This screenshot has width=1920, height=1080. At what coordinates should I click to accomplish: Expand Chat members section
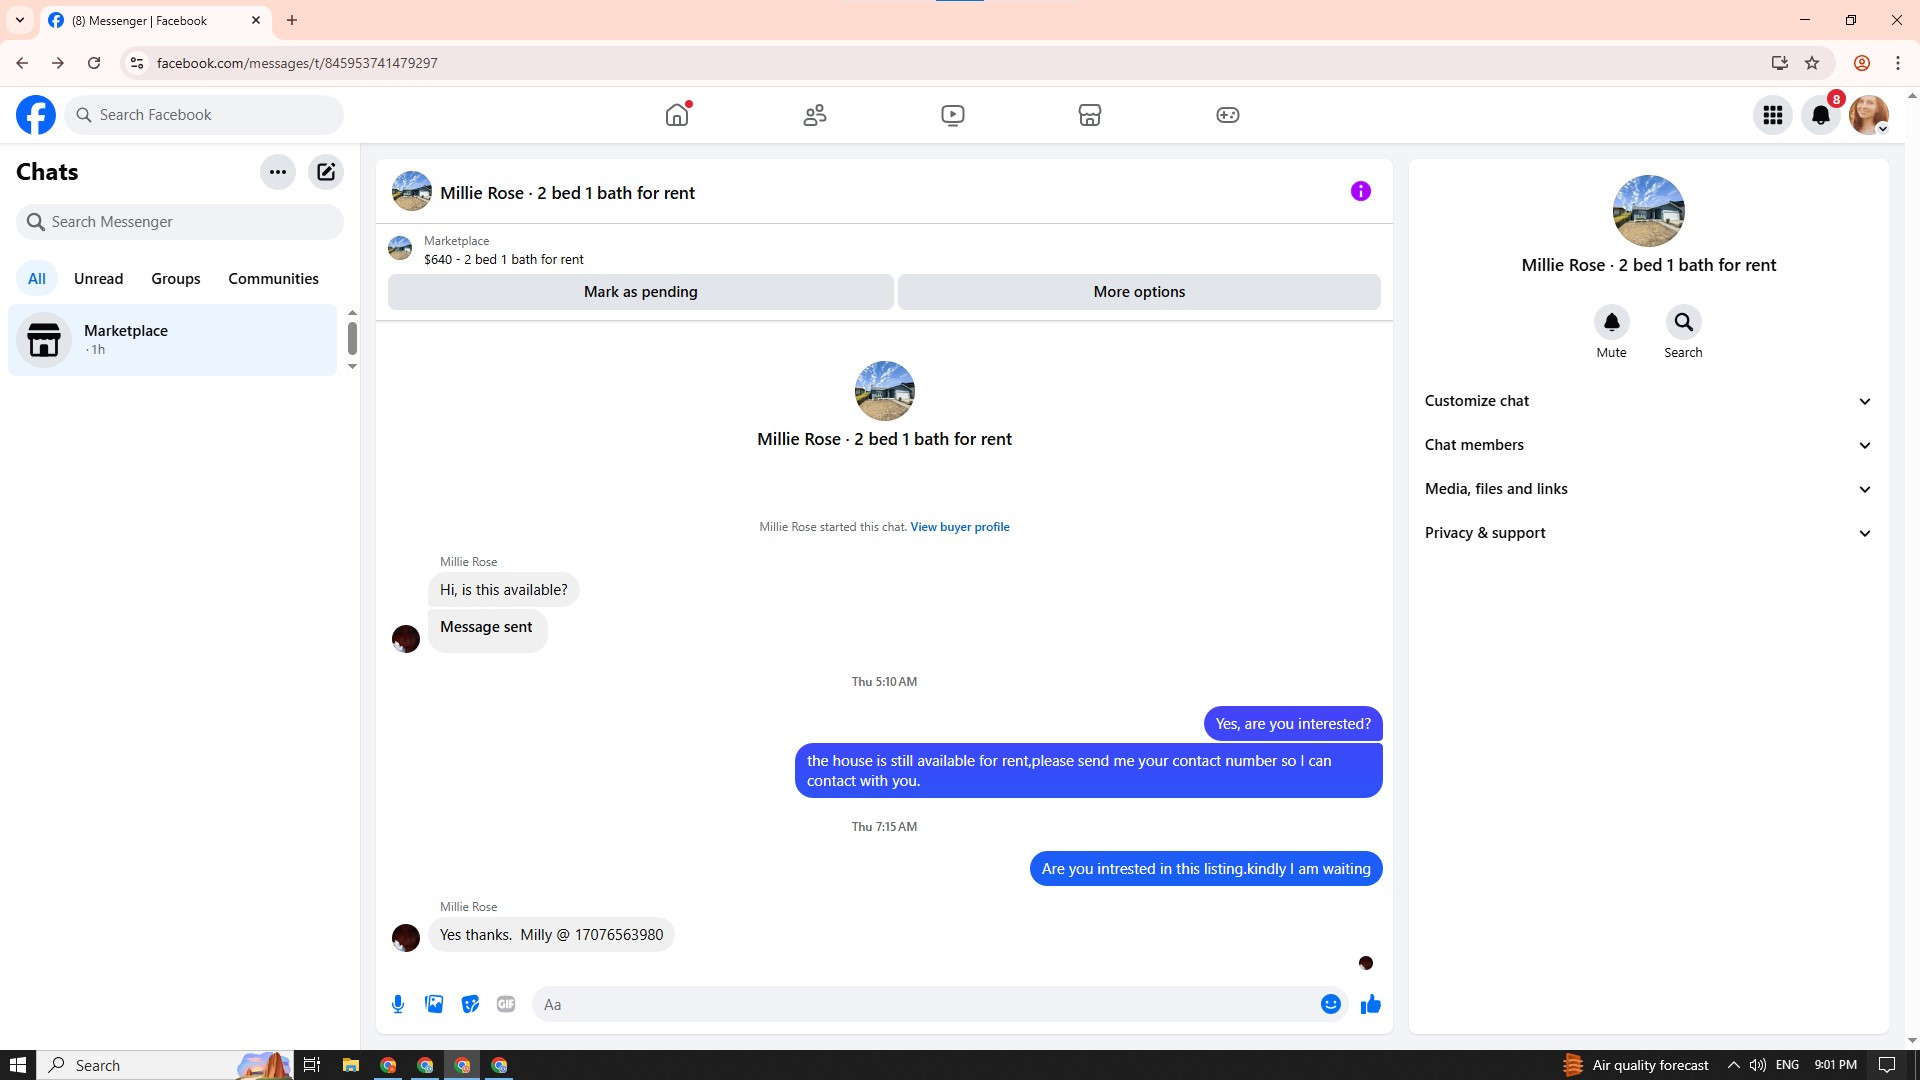pyautogui.click(x=1648, y=445)
